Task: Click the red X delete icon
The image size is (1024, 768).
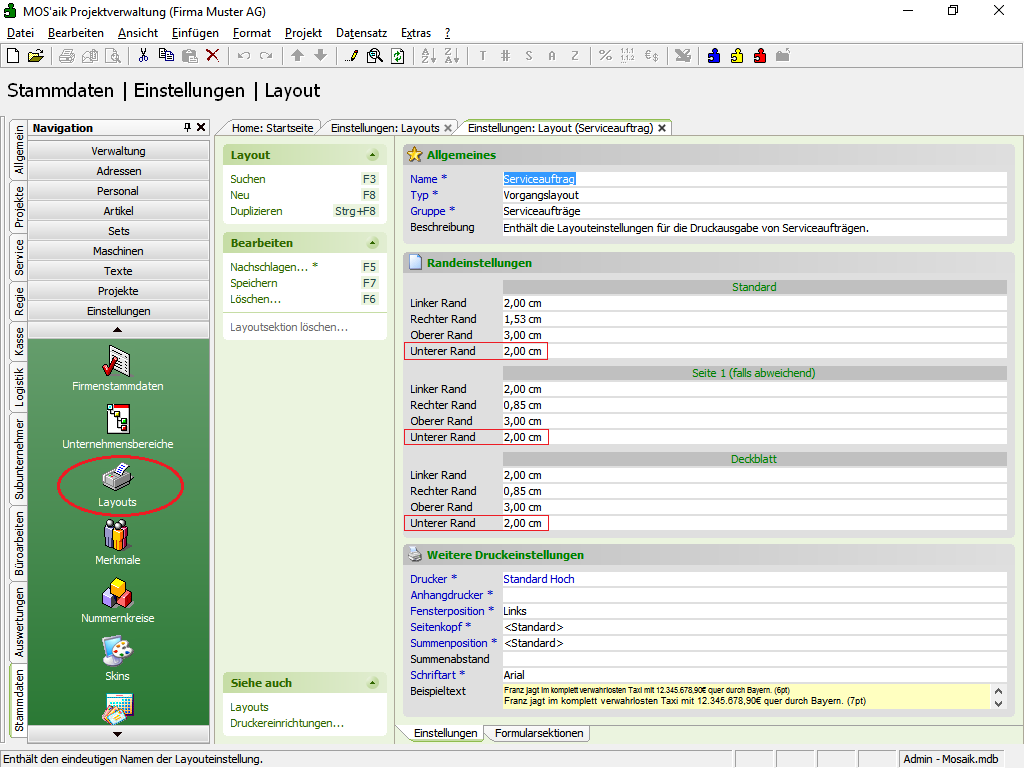Action: click(x=212, y=56)
